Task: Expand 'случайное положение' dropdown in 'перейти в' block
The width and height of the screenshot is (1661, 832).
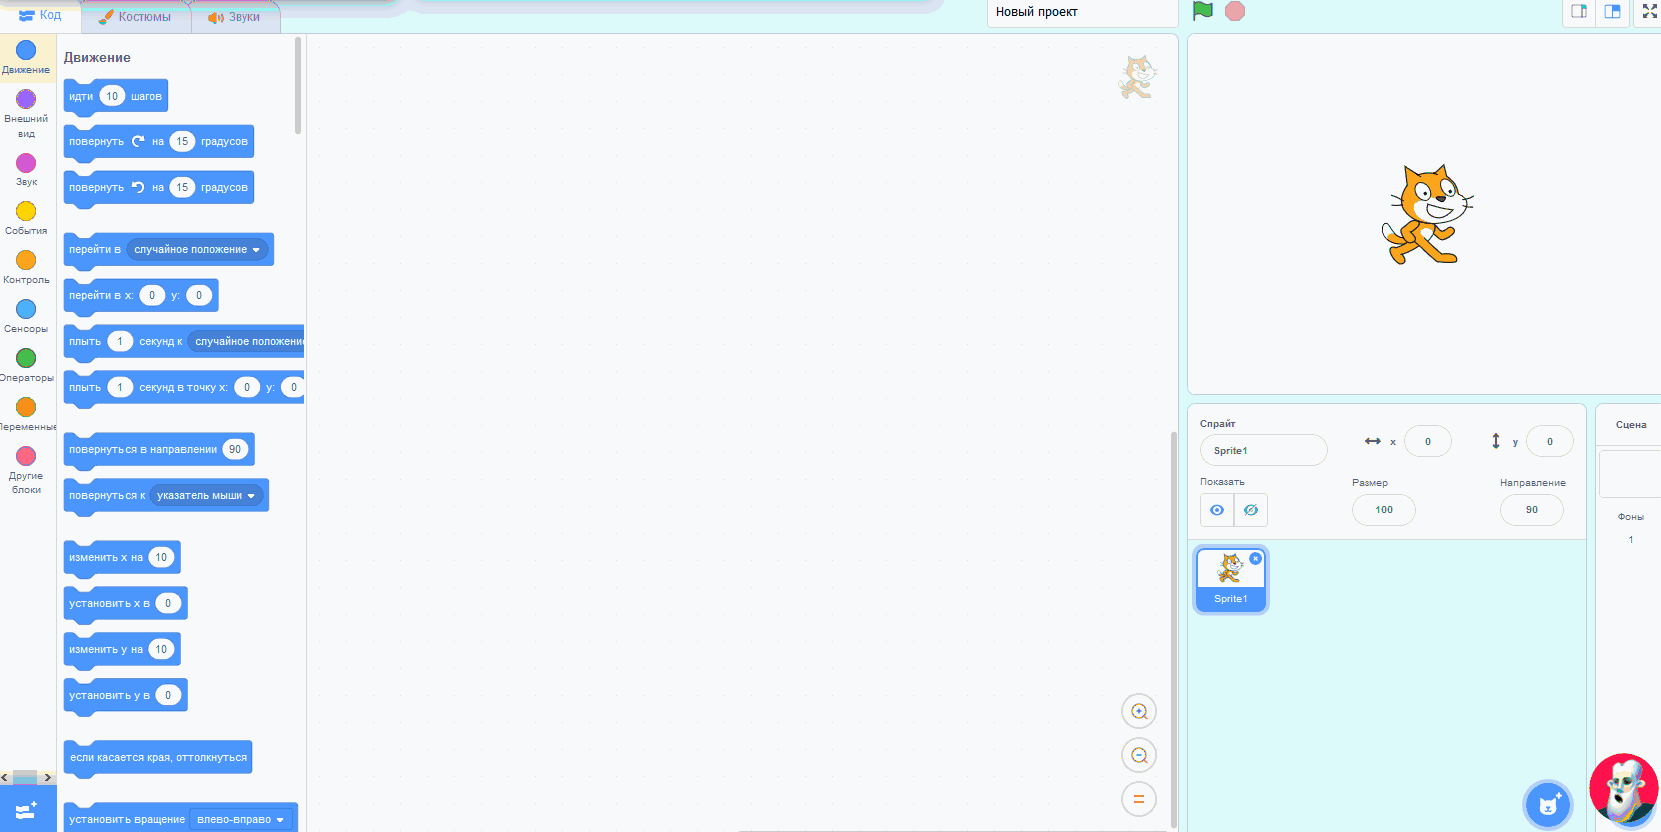Action: (198, 250)
